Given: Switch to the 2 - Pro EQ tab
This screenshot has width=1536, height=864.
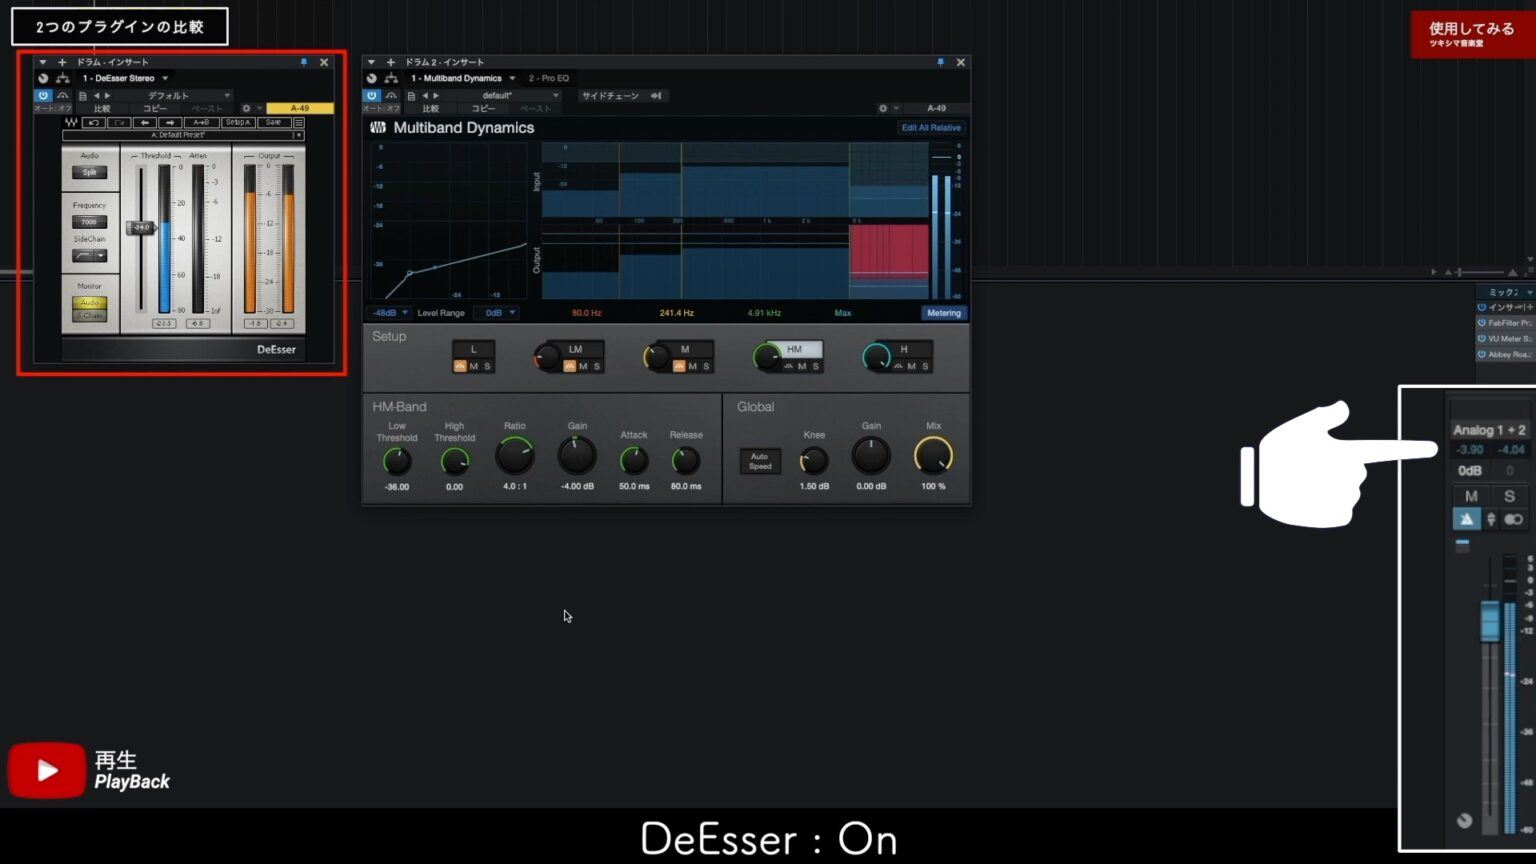Looking at the screenshot, I should pos(550,78).
